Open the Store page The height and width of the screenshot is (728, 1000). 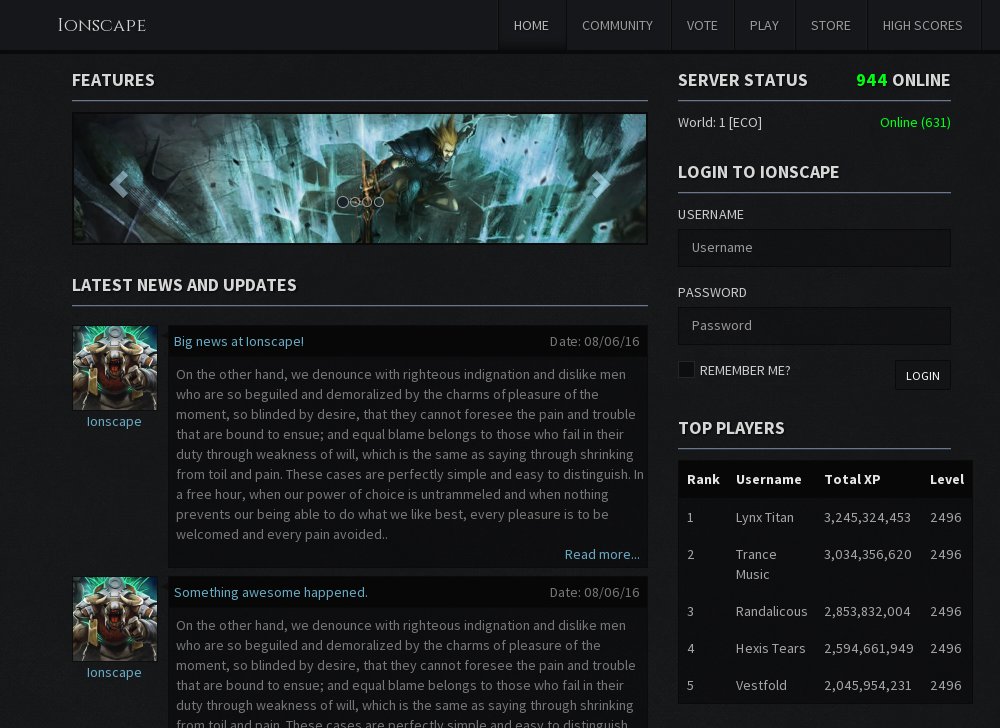coord(830,25)
